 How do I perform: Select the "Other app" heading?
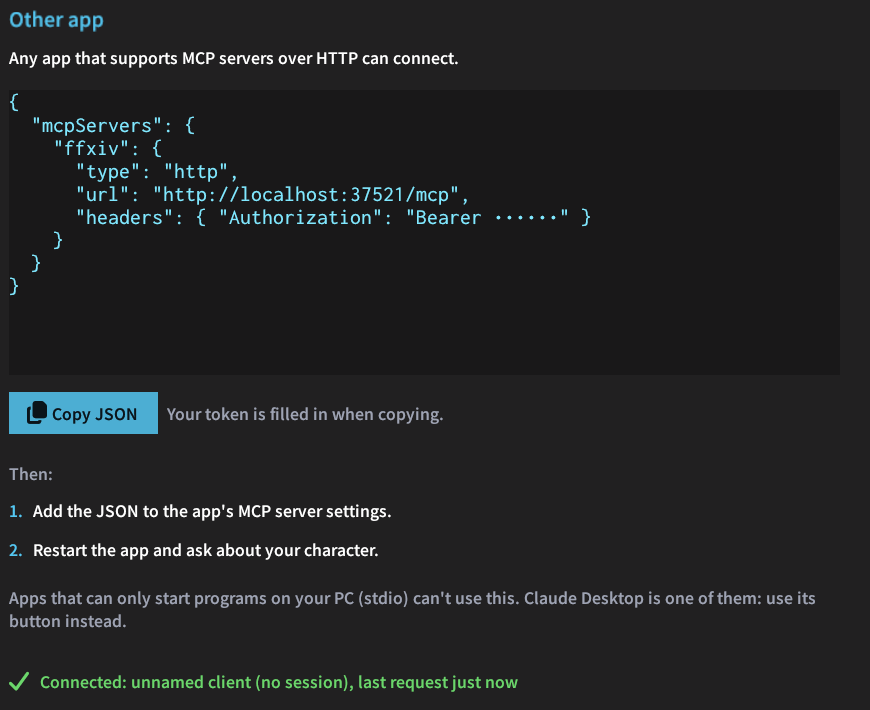tap(56, 21)
